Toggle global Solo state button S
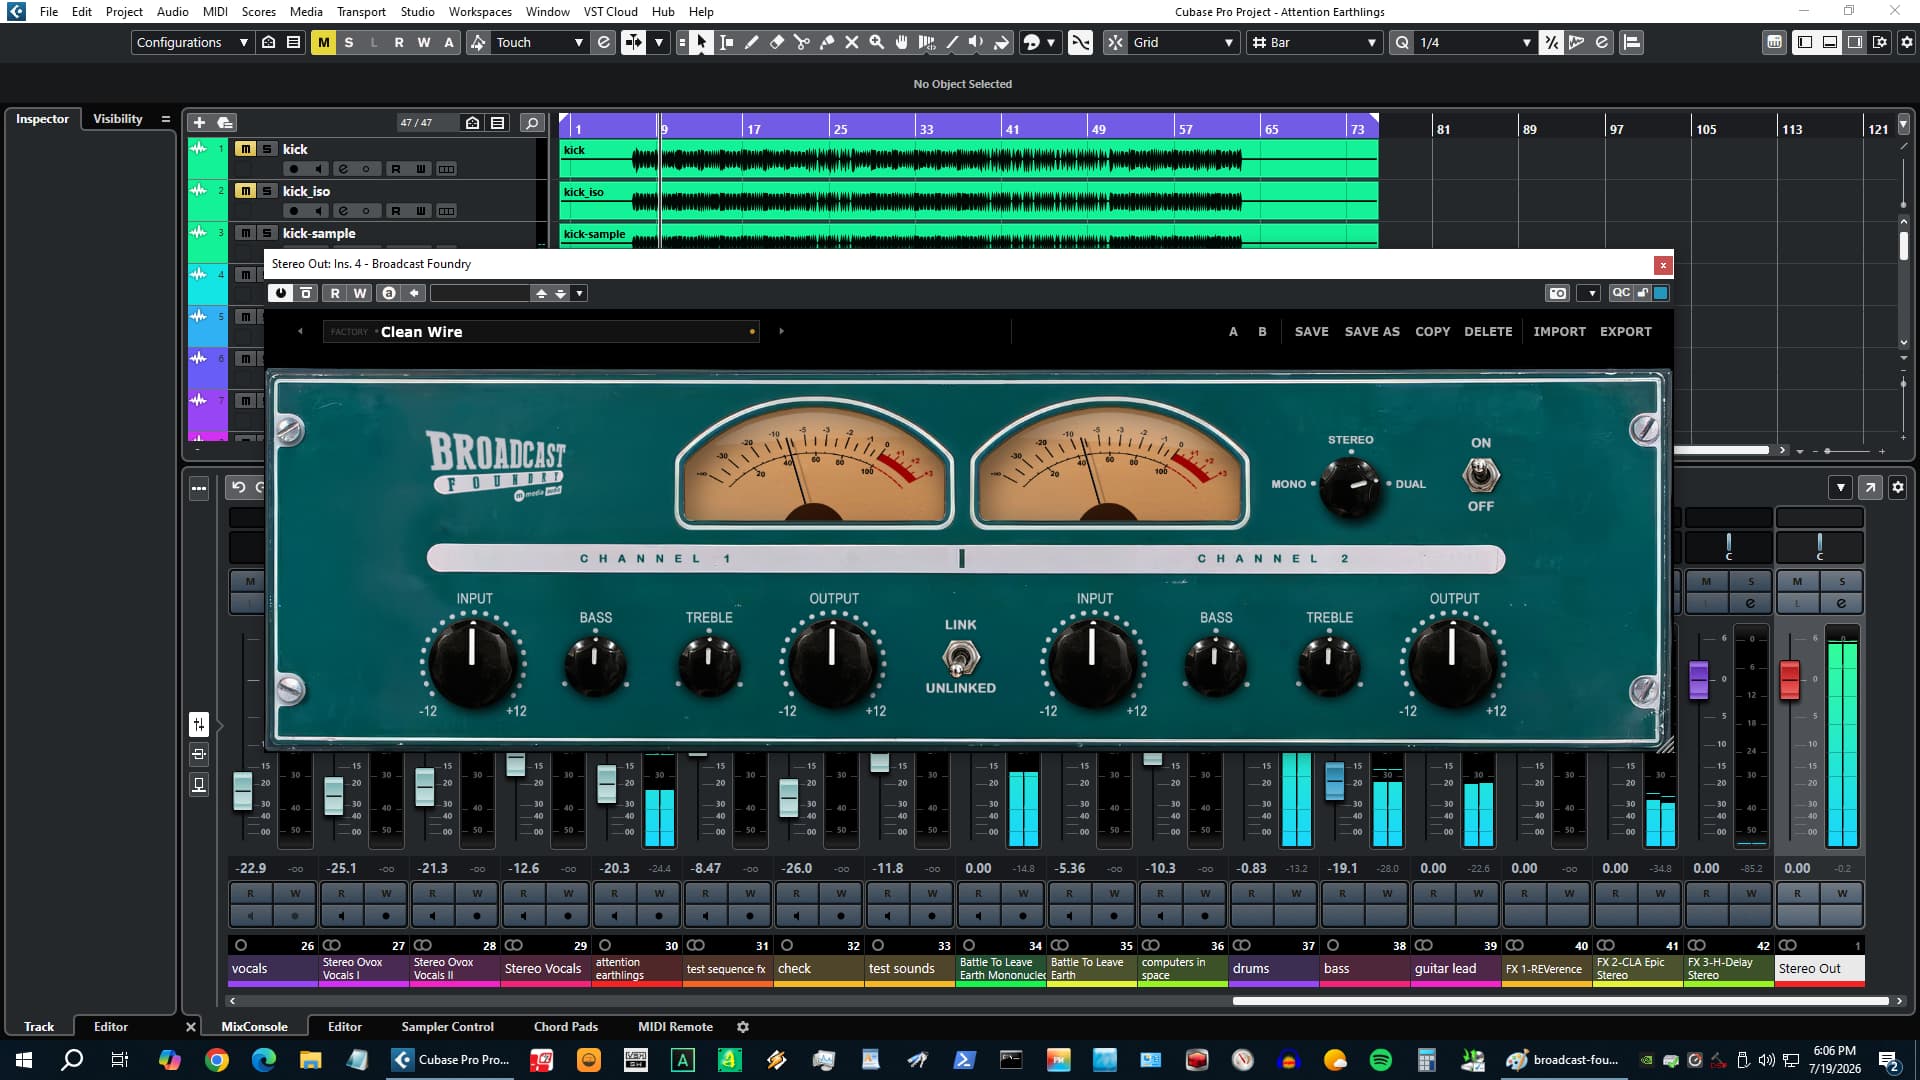 tap(348, 42)
